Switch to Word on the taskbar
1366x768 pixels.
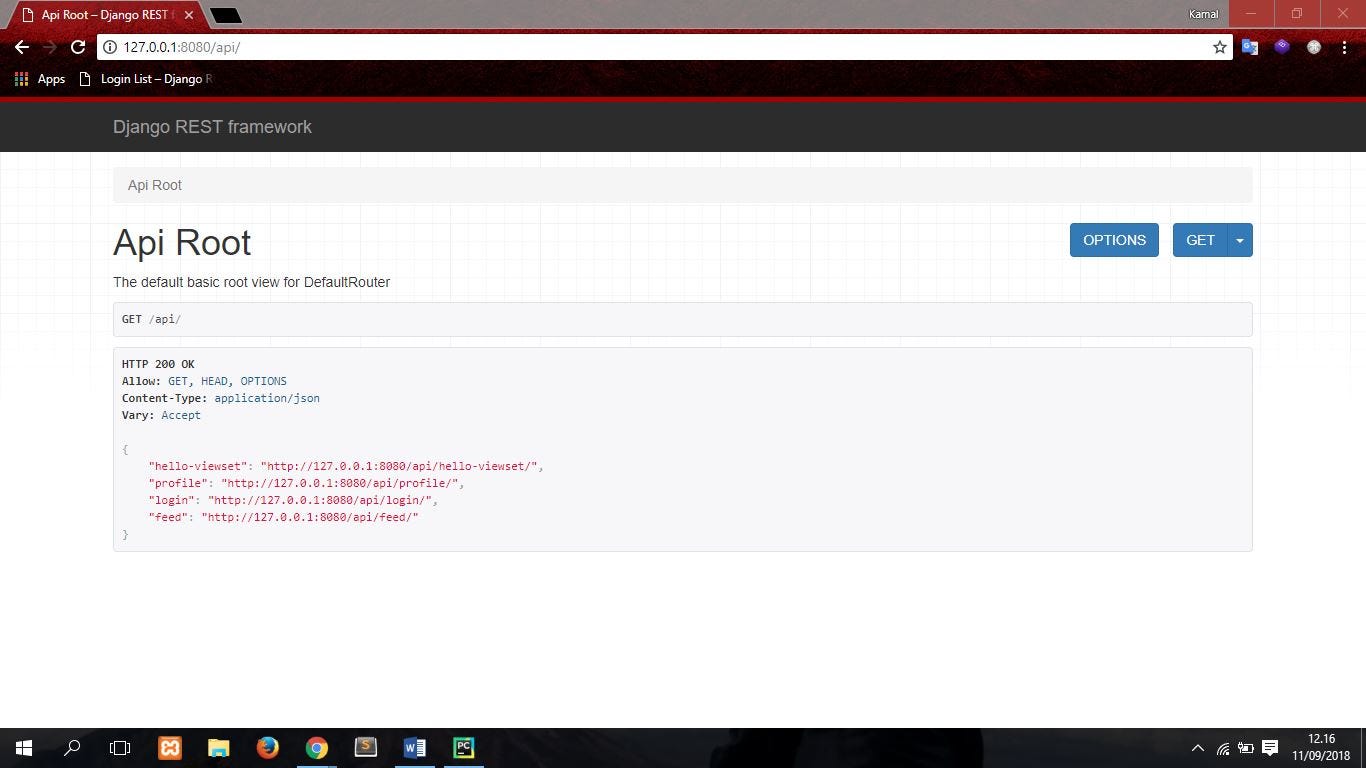coord(414,748)
